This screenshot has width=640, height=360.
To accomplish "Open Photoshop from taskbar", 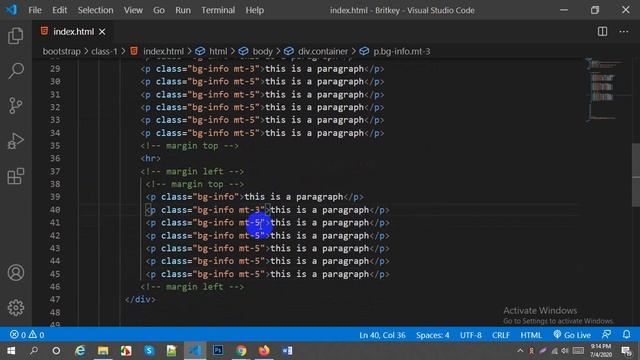I will pyautogui.click(x=218, y=351).
